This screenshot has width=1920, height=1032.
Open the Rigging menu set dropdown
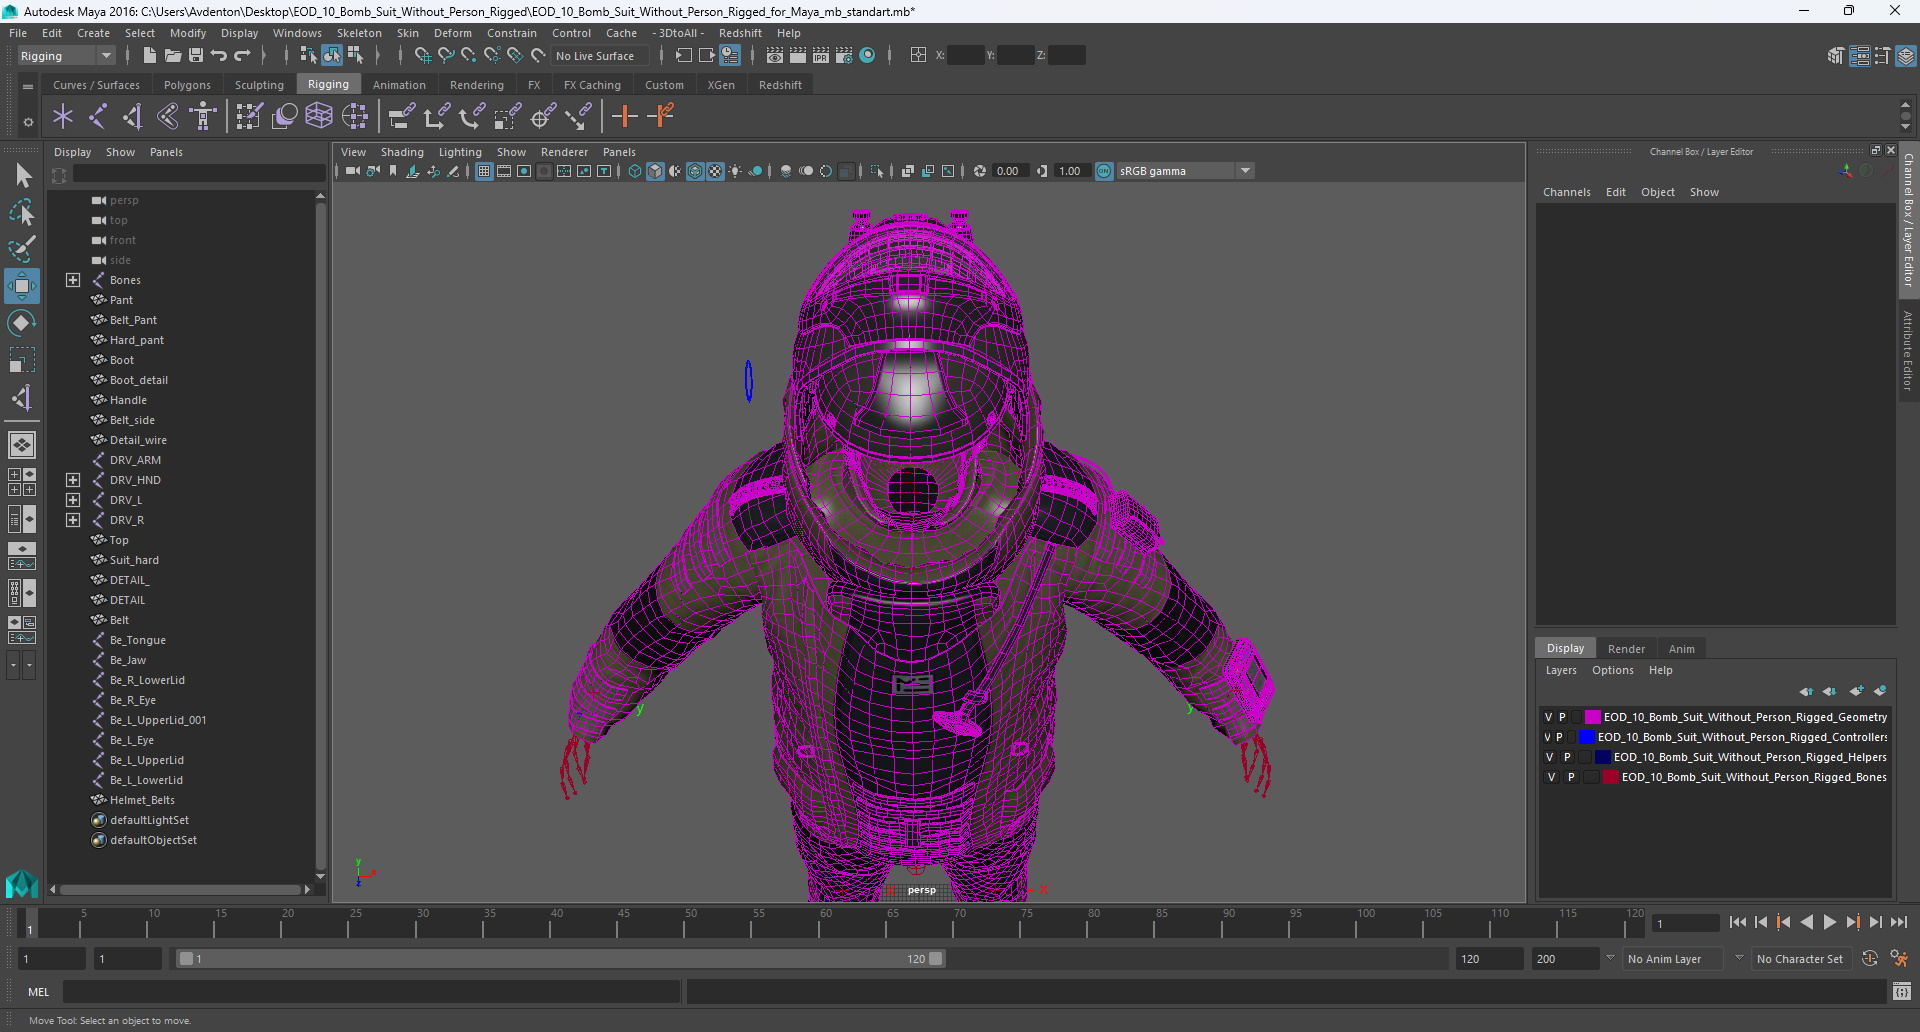66,56
